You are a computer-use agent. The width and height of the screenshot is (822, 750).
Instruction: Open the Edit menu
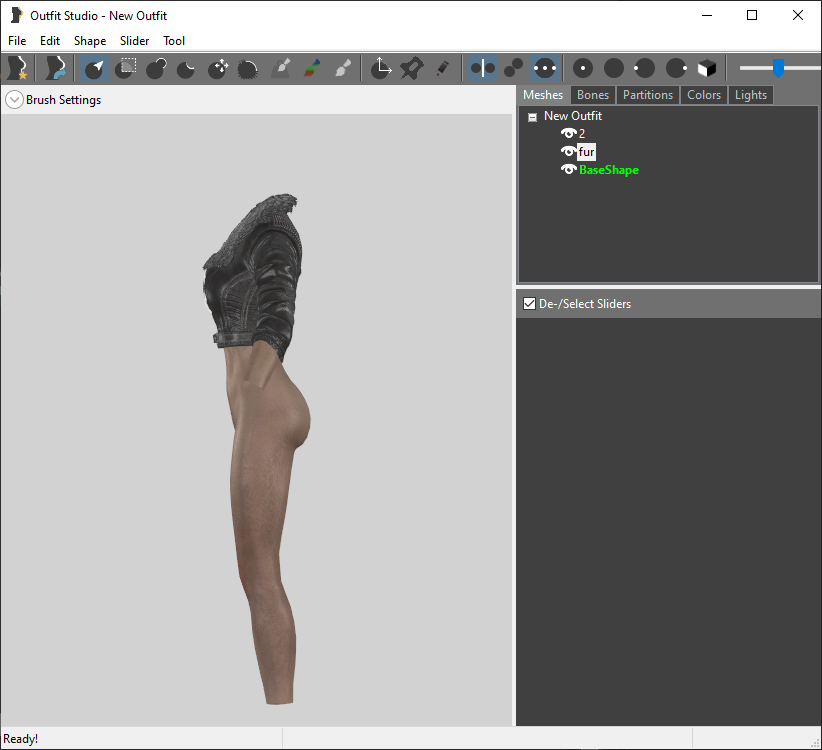pos(50,41)
